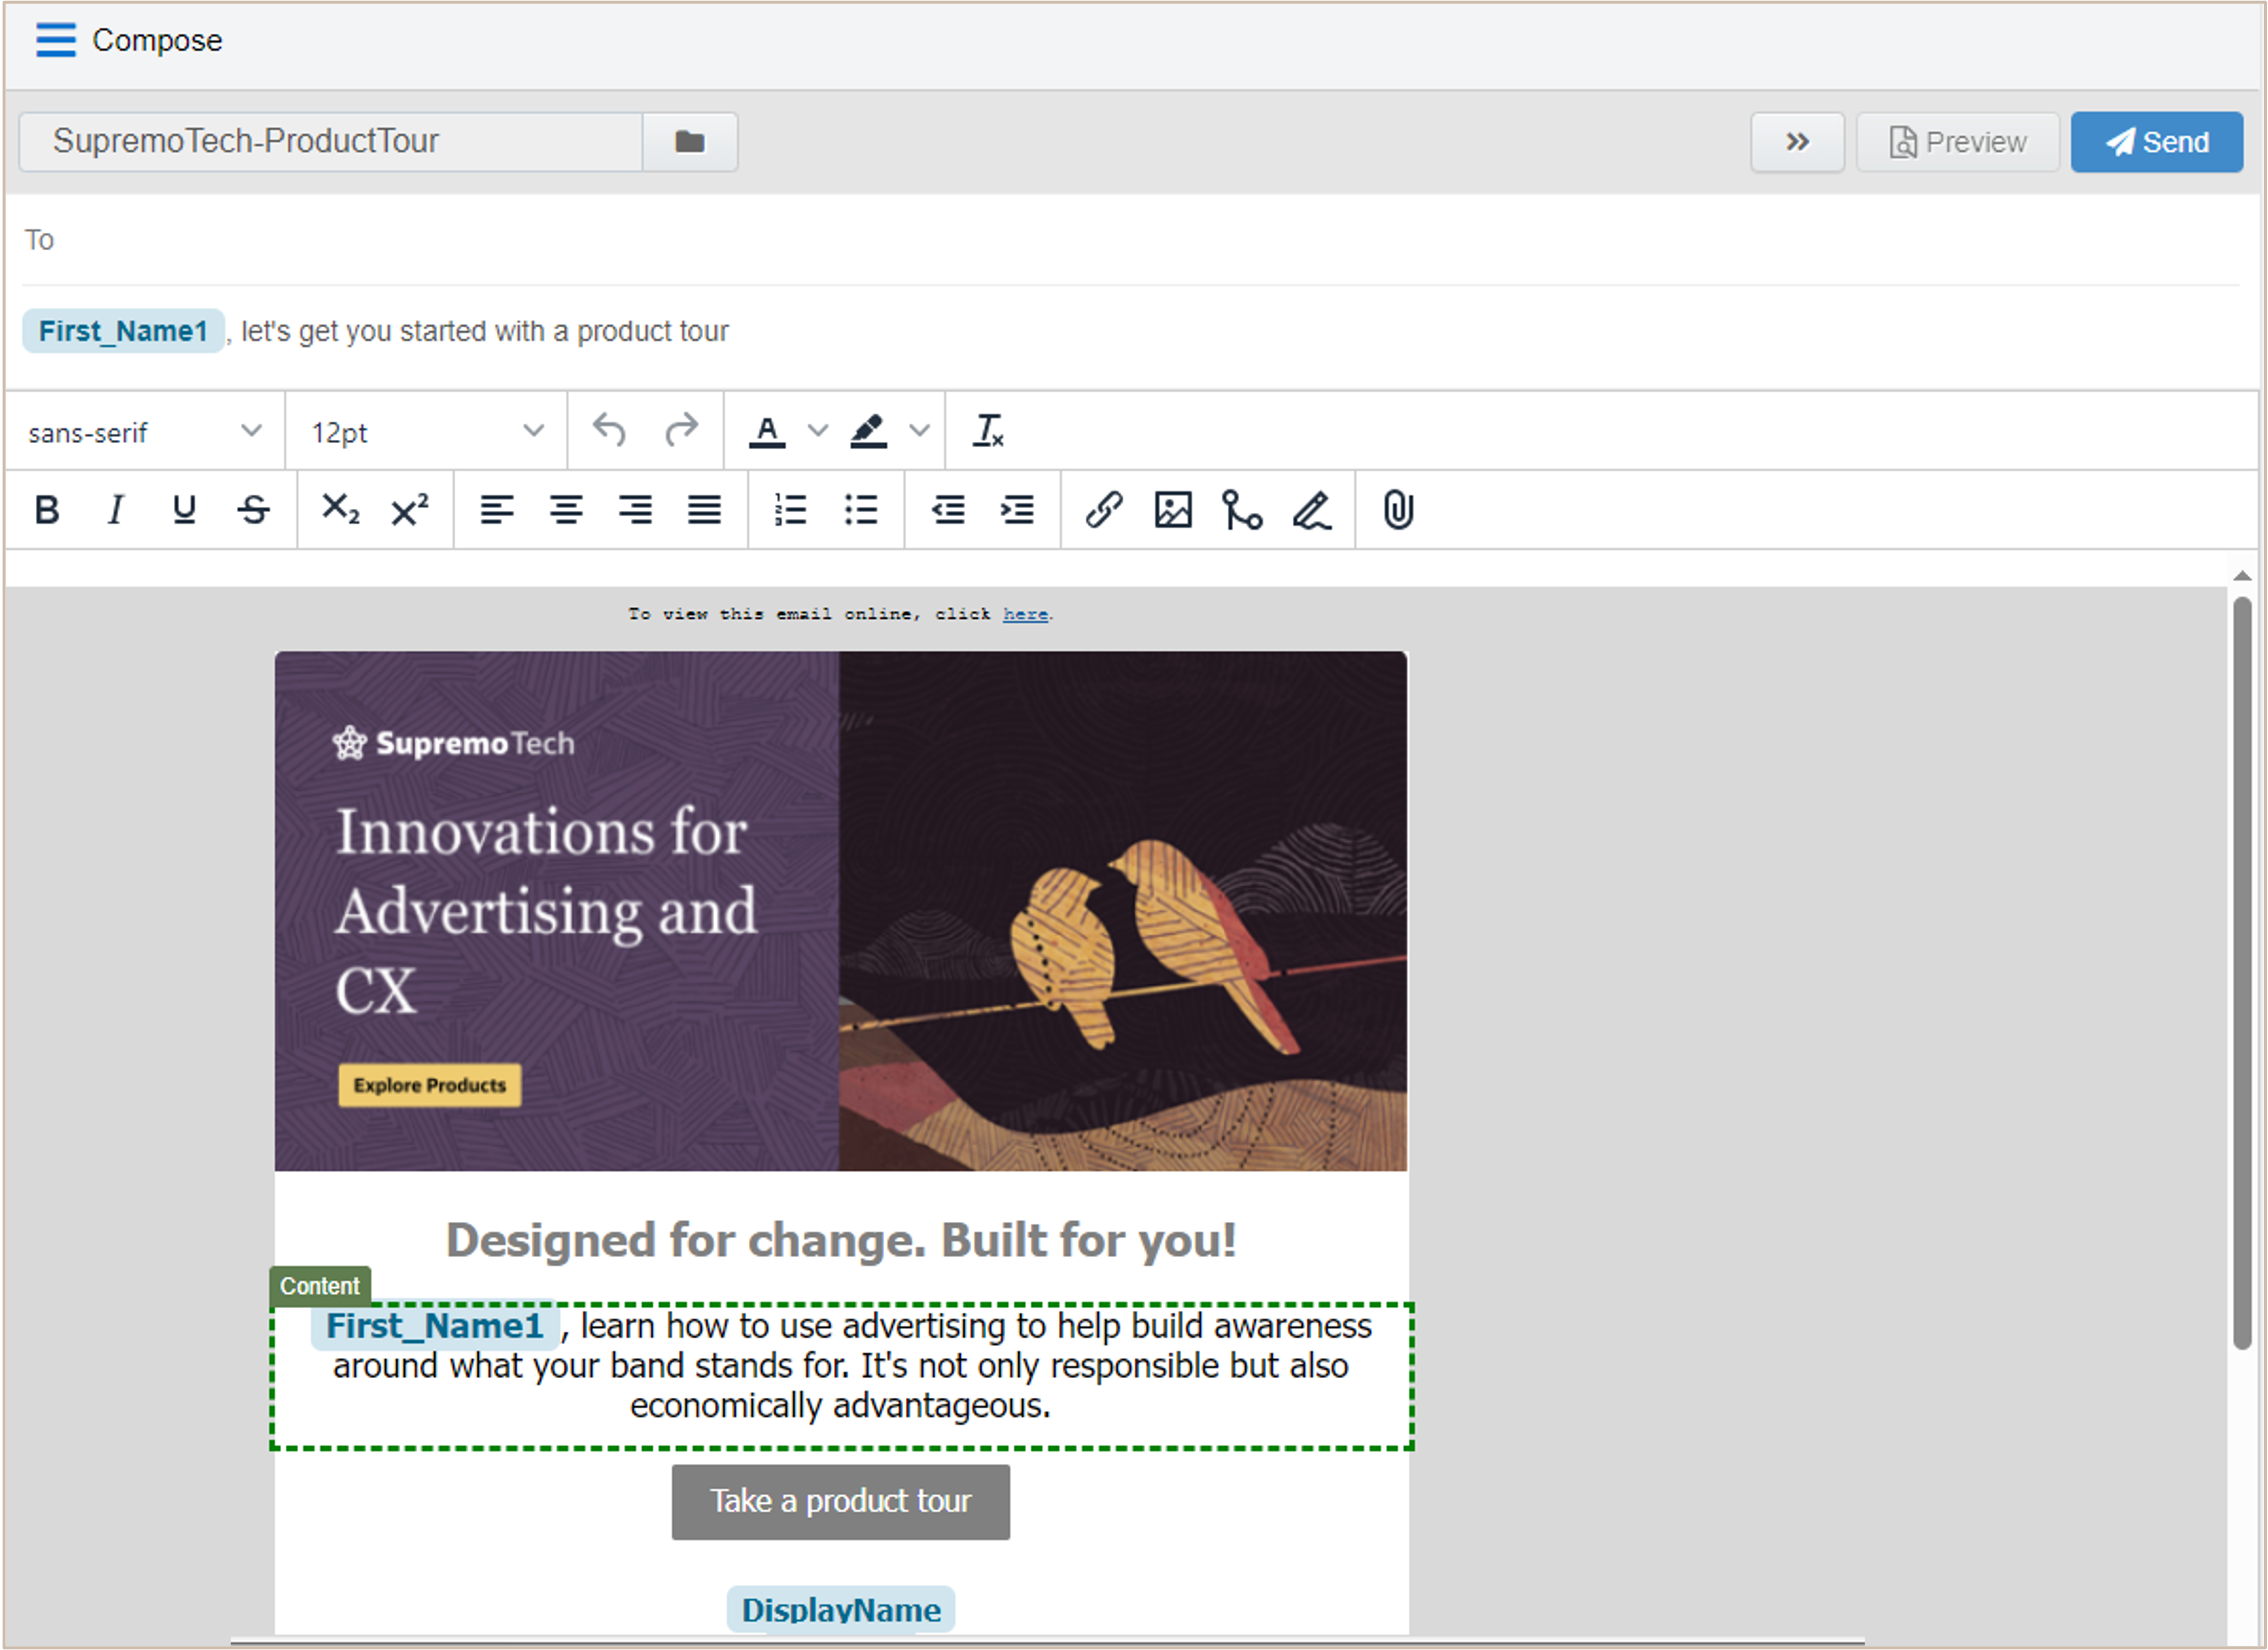Expand options with double-chevron button

1797,142
